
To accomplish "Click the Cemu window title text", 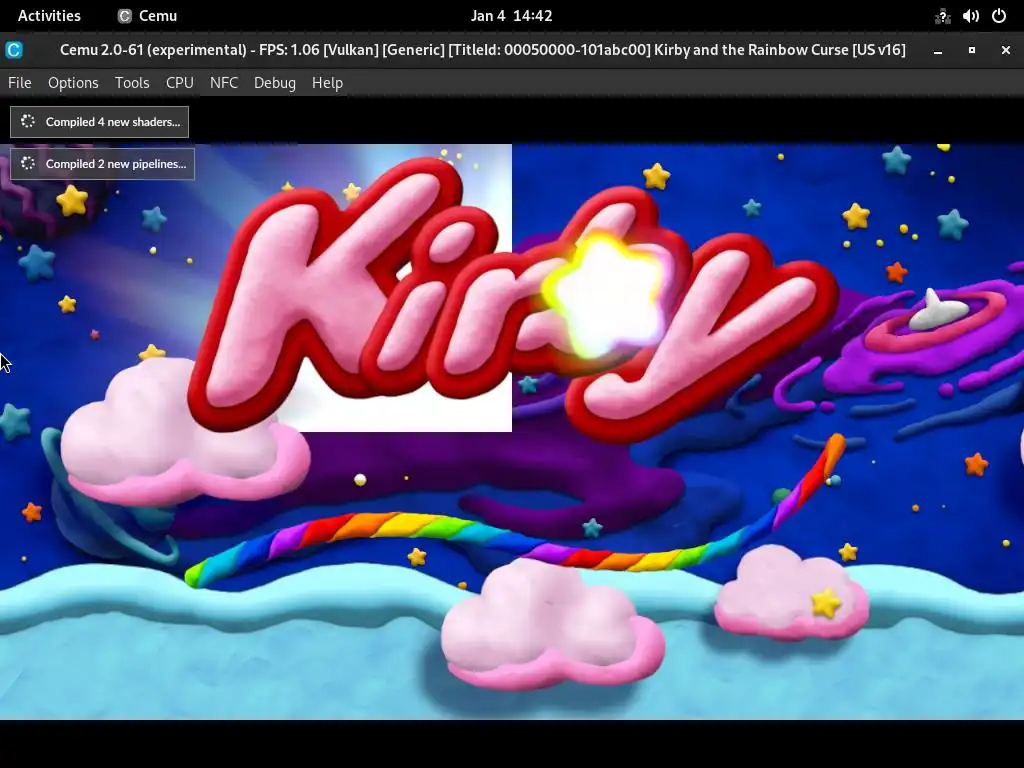I will [x=483, y=50].
